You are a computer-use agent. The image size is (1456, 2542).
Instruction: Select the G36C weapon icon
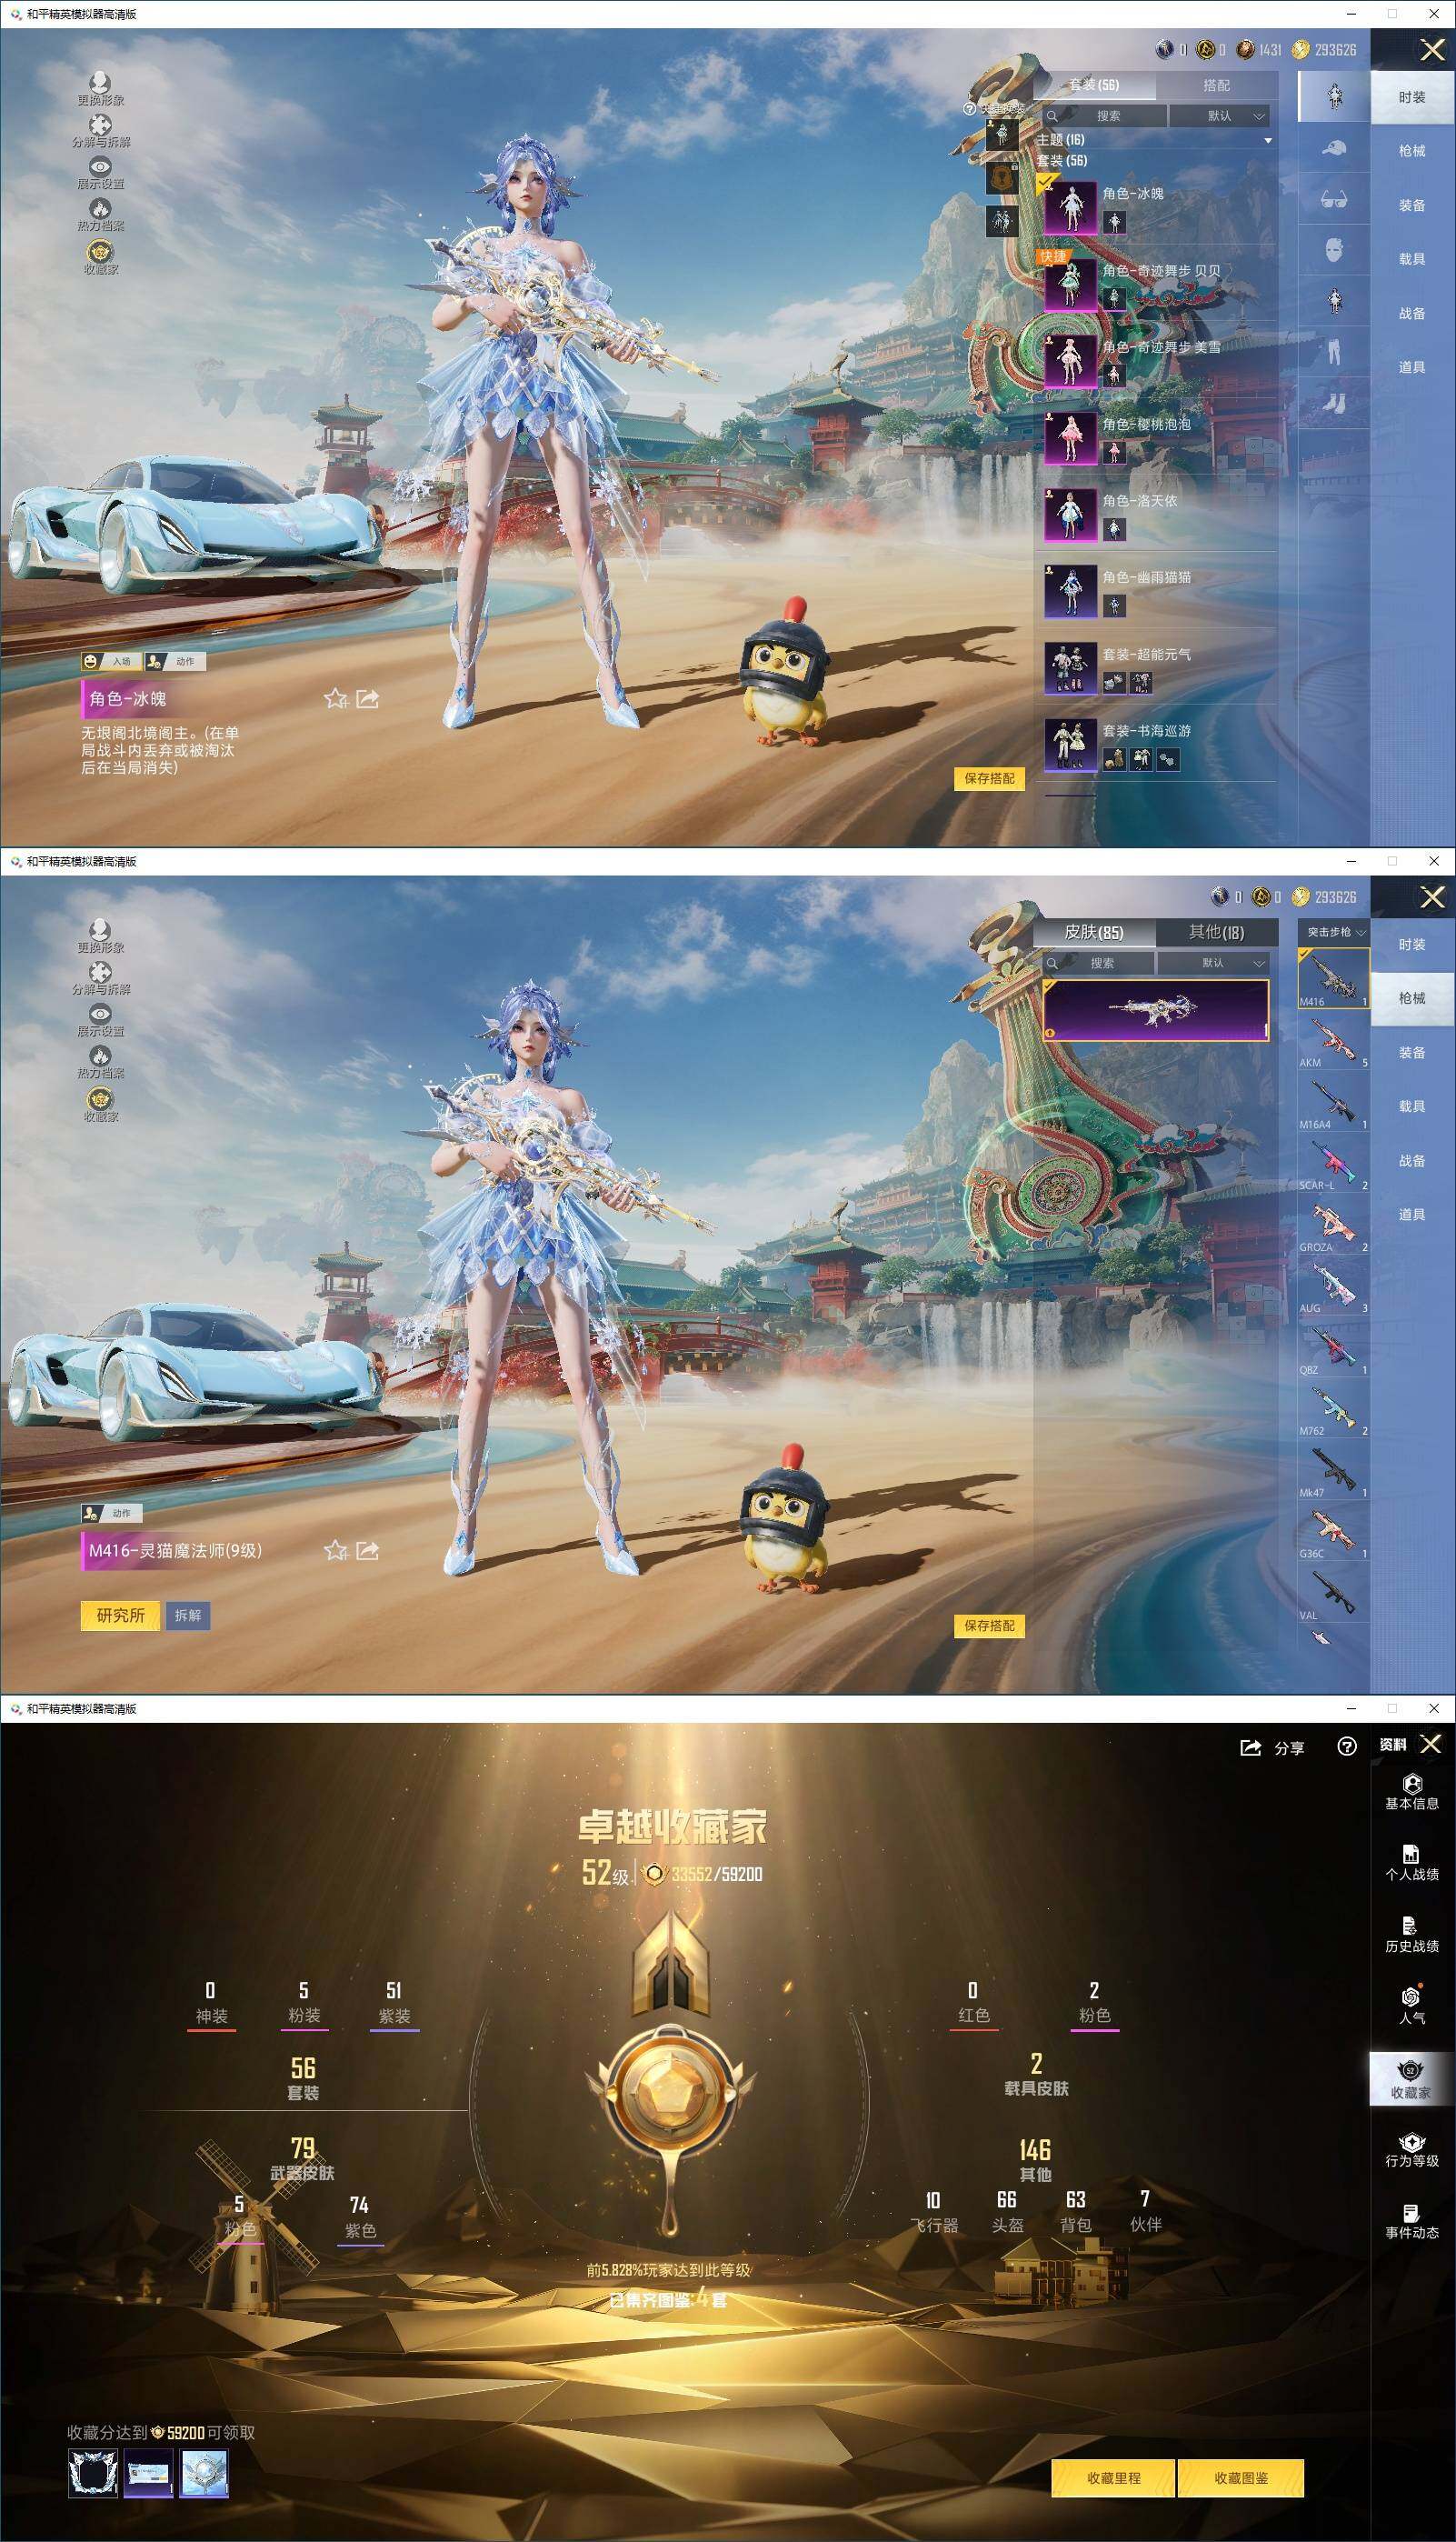point(1333,1531)
